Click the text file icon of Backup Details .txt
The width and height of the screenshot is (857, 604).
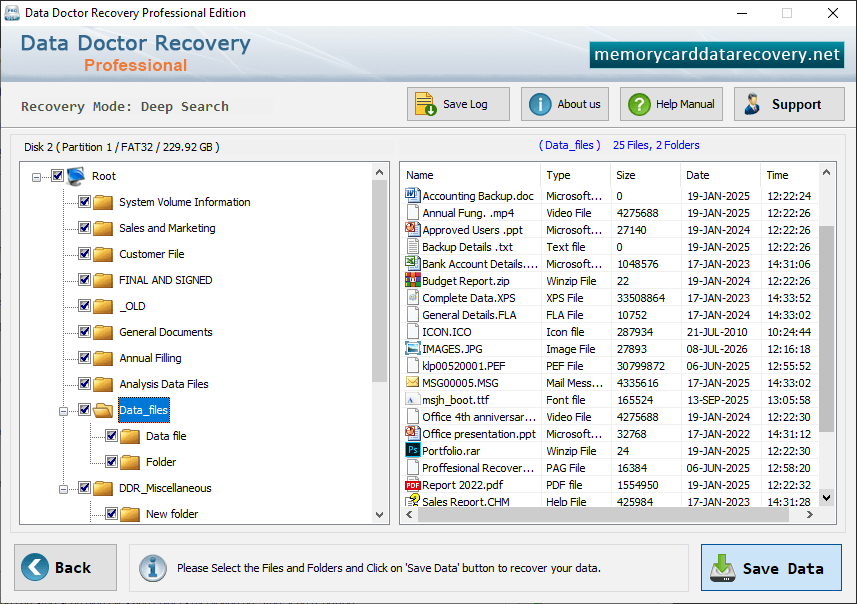point(413,247)
